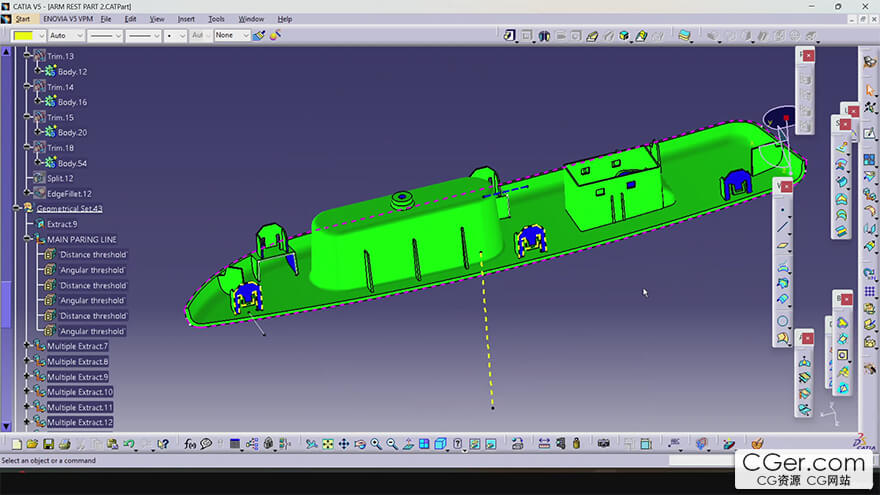Expand the Multiple Extract.7 node
Screen dimensions: 880x495
(27, 346)
